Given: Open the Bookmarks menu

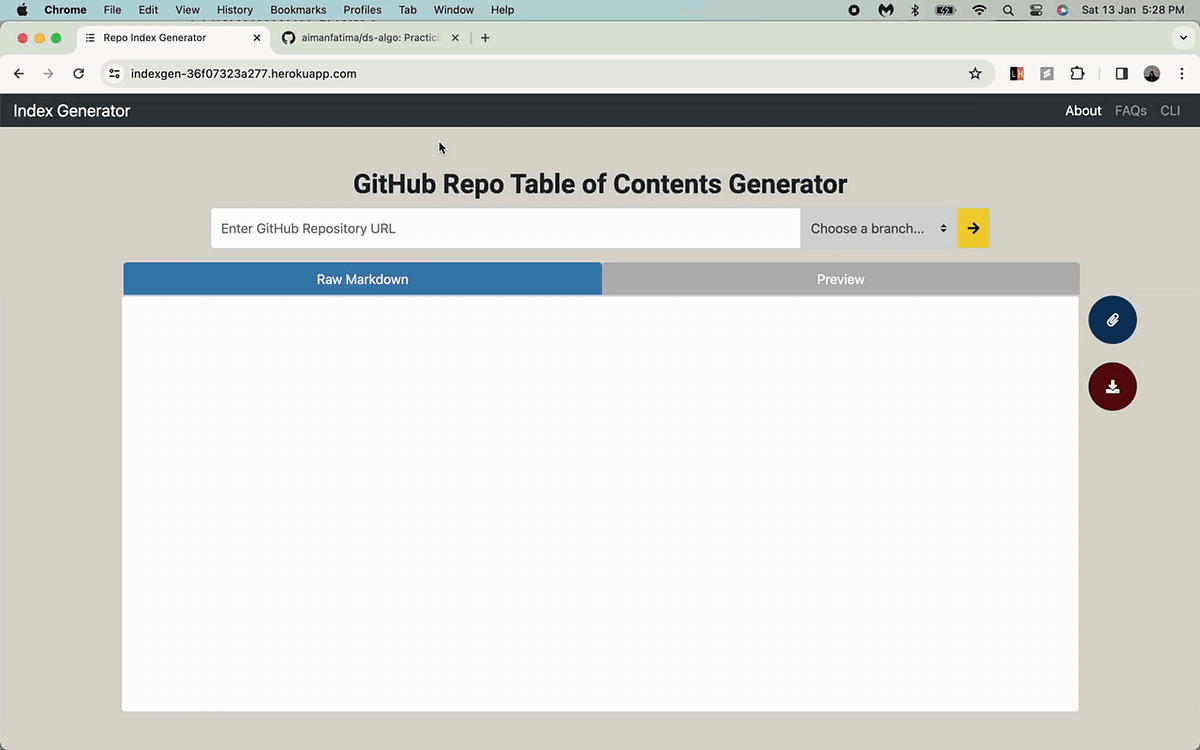Looking at the screenshot, I should pyautogui.click(x=298, y=10).
